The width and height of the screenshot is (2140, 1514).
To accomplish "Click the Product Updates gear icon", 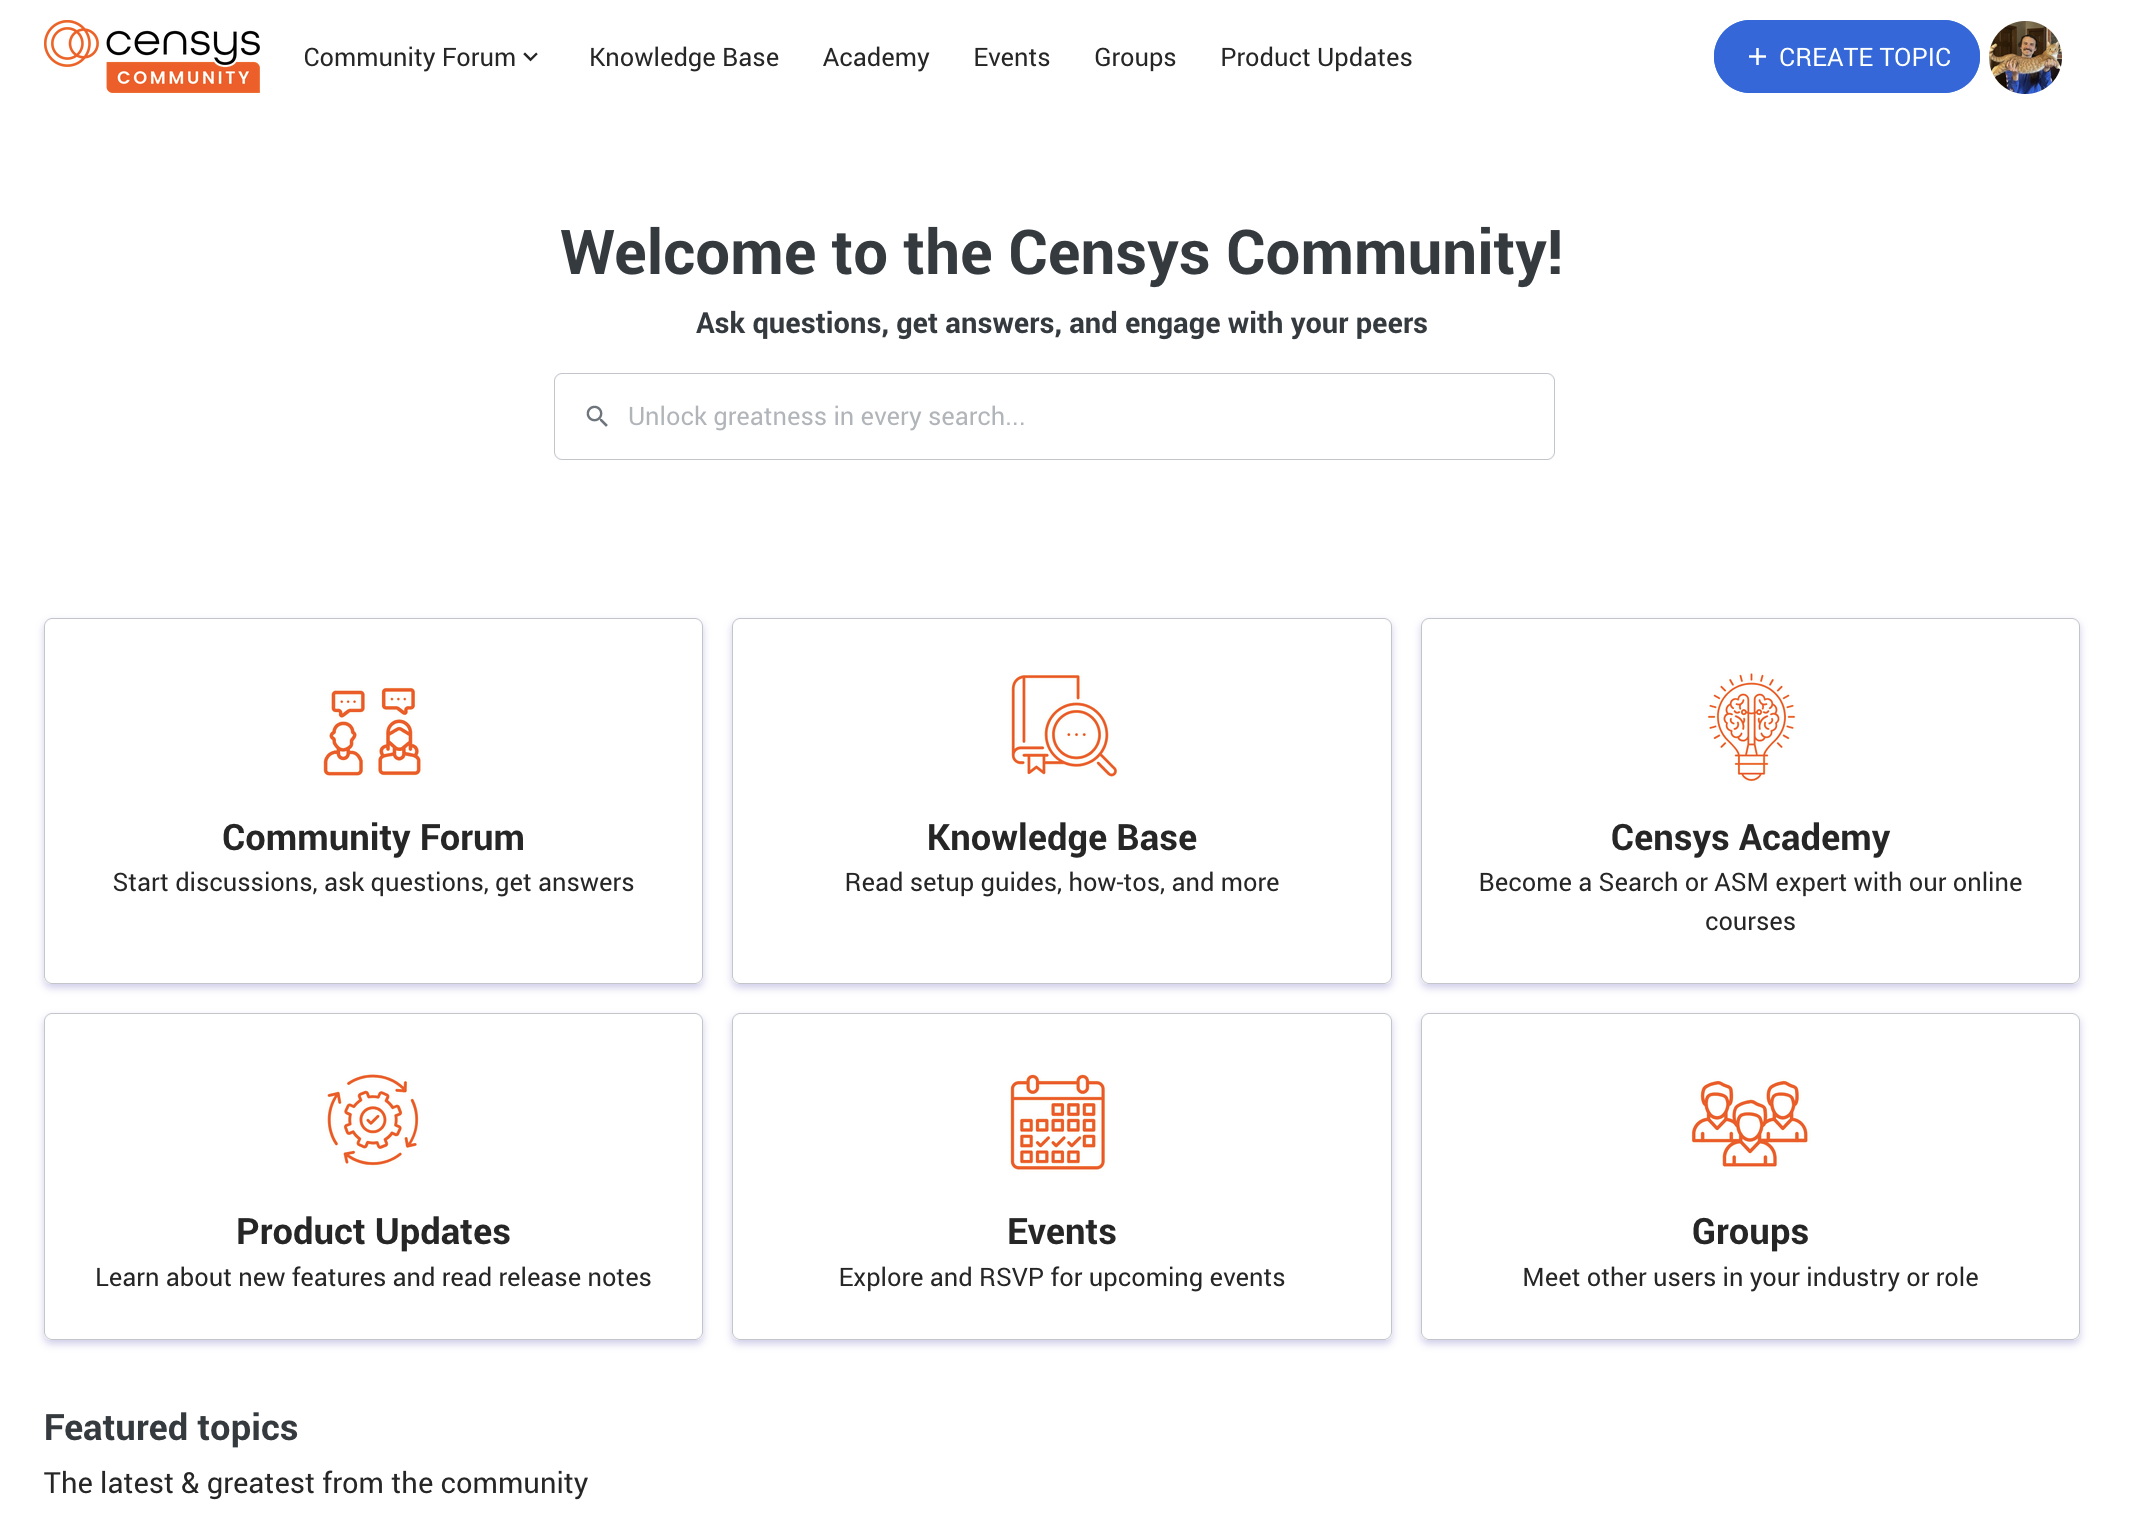I will pos(372,1119).
